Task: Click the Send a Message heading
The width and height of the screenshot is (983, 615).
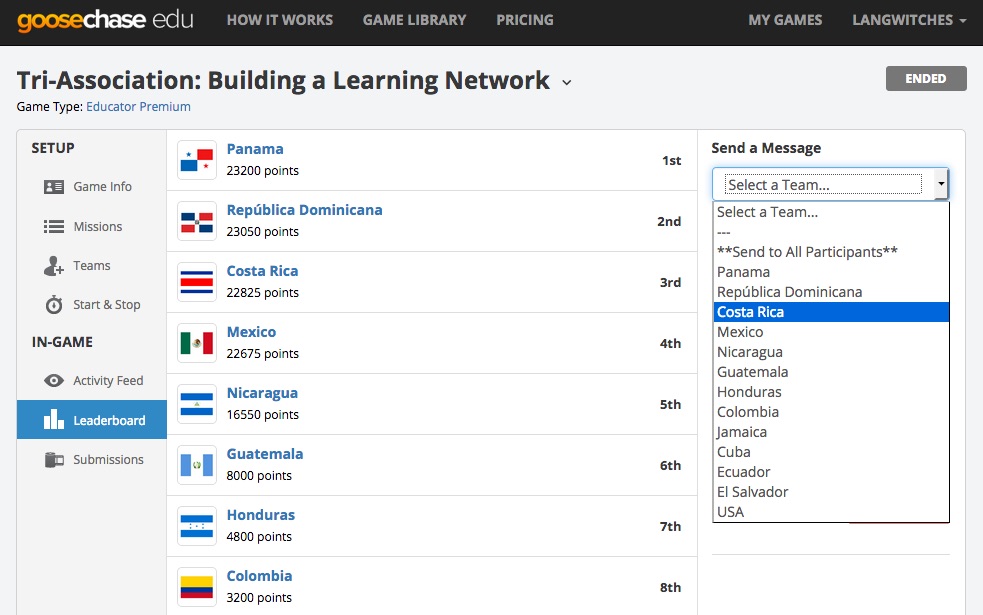Action: tap(766, 148)
